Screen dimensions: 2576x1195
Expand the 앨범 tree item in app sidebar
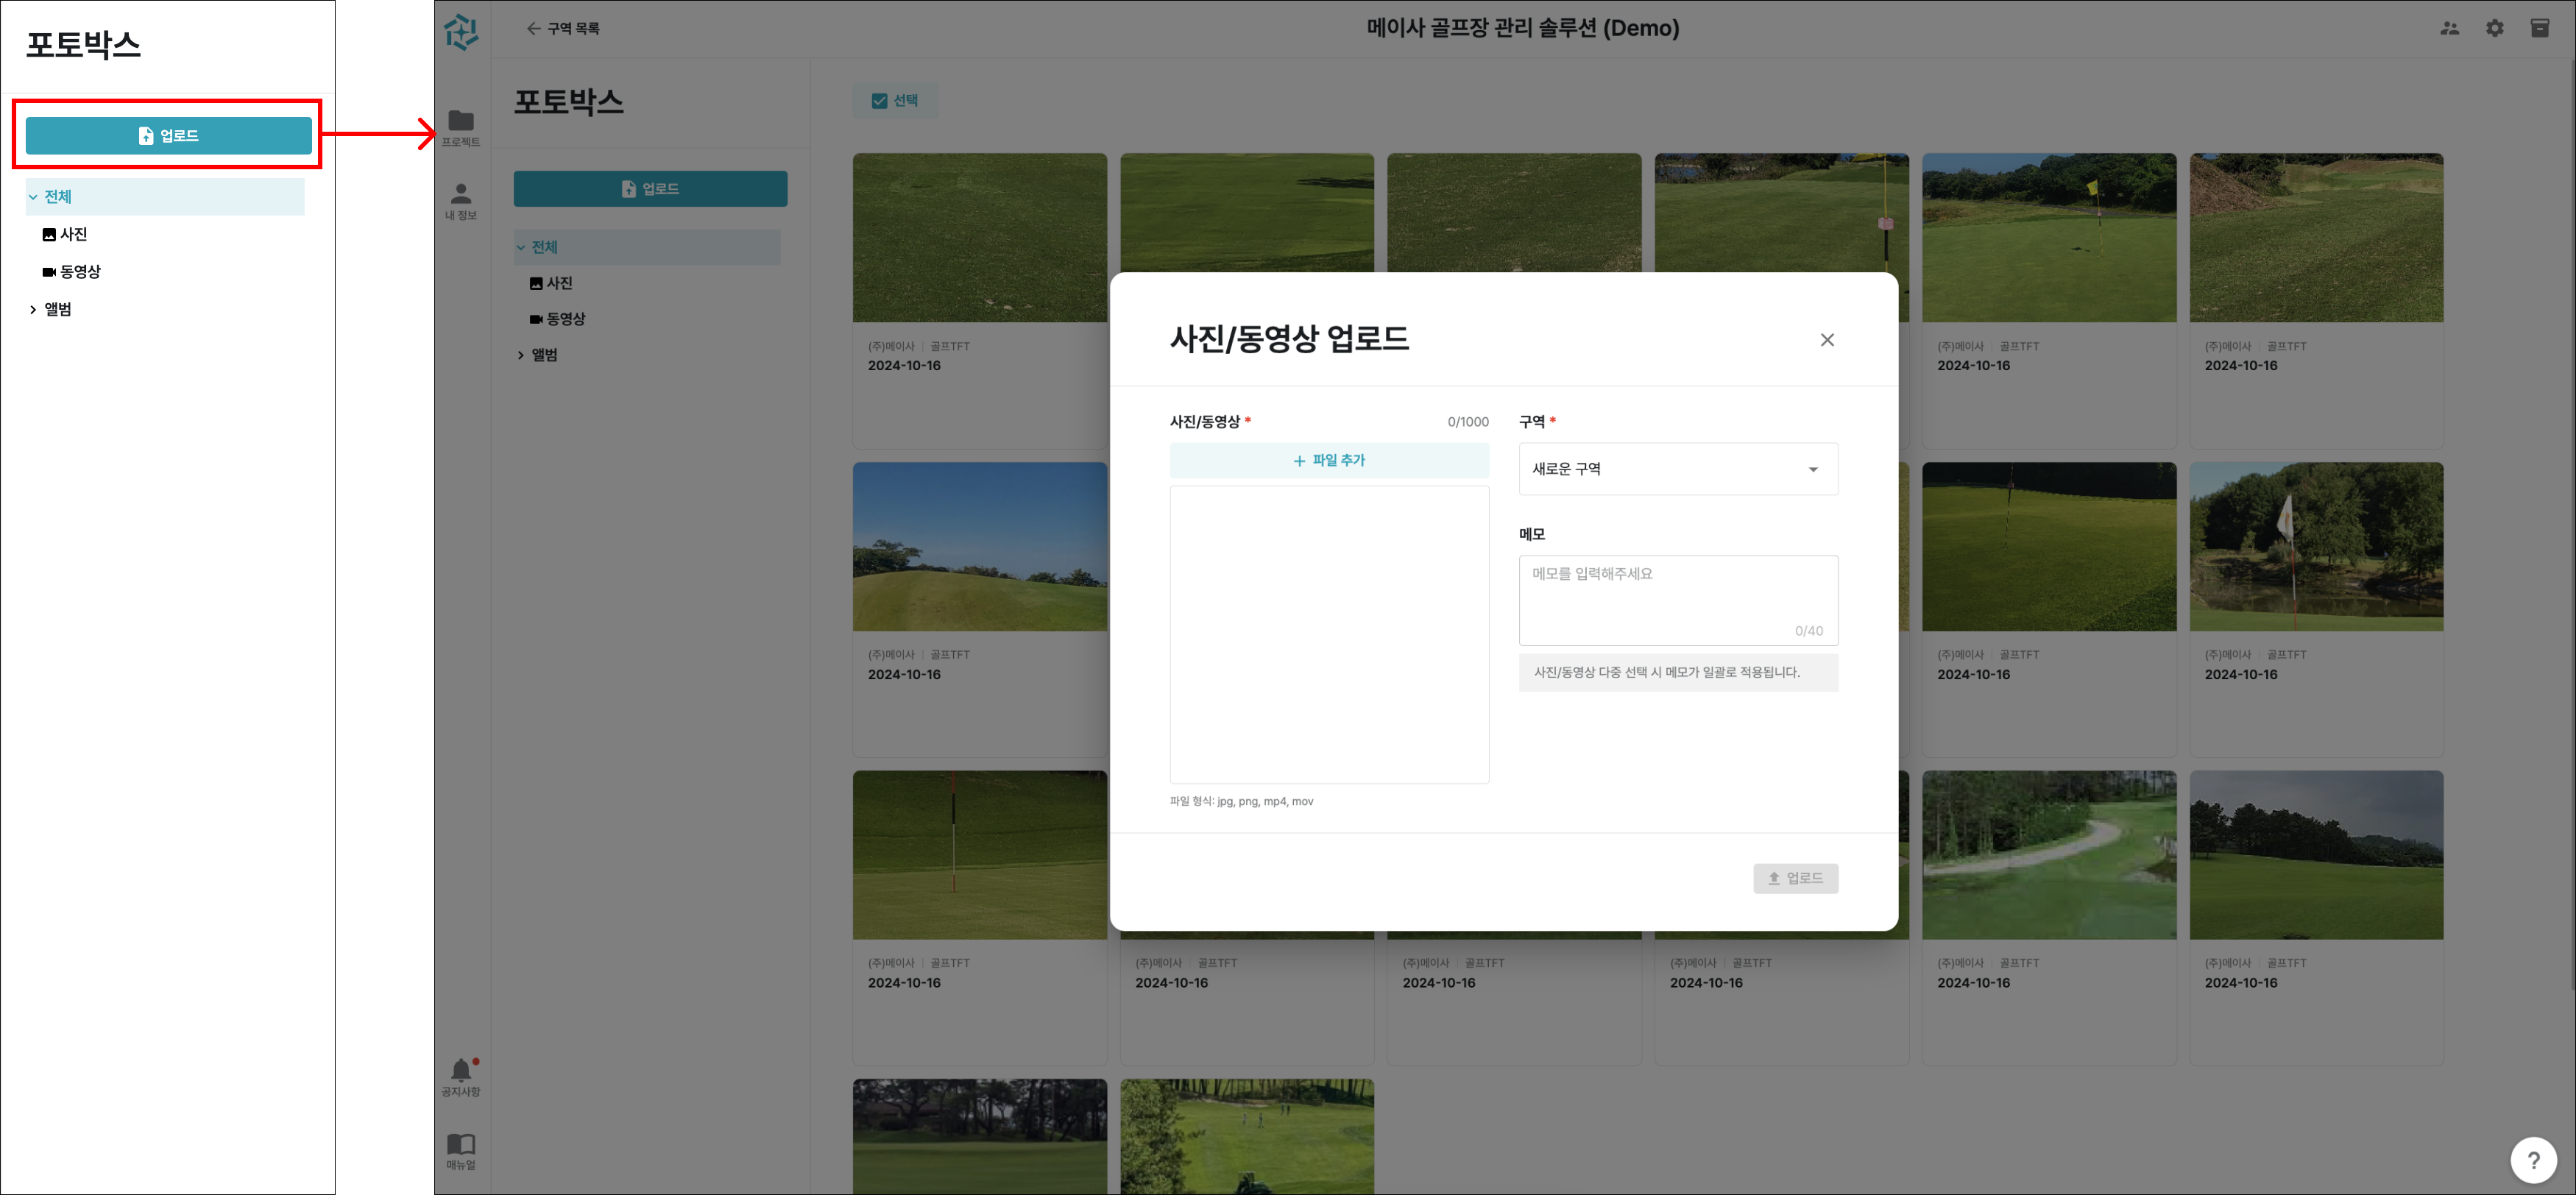click(542, 355)
